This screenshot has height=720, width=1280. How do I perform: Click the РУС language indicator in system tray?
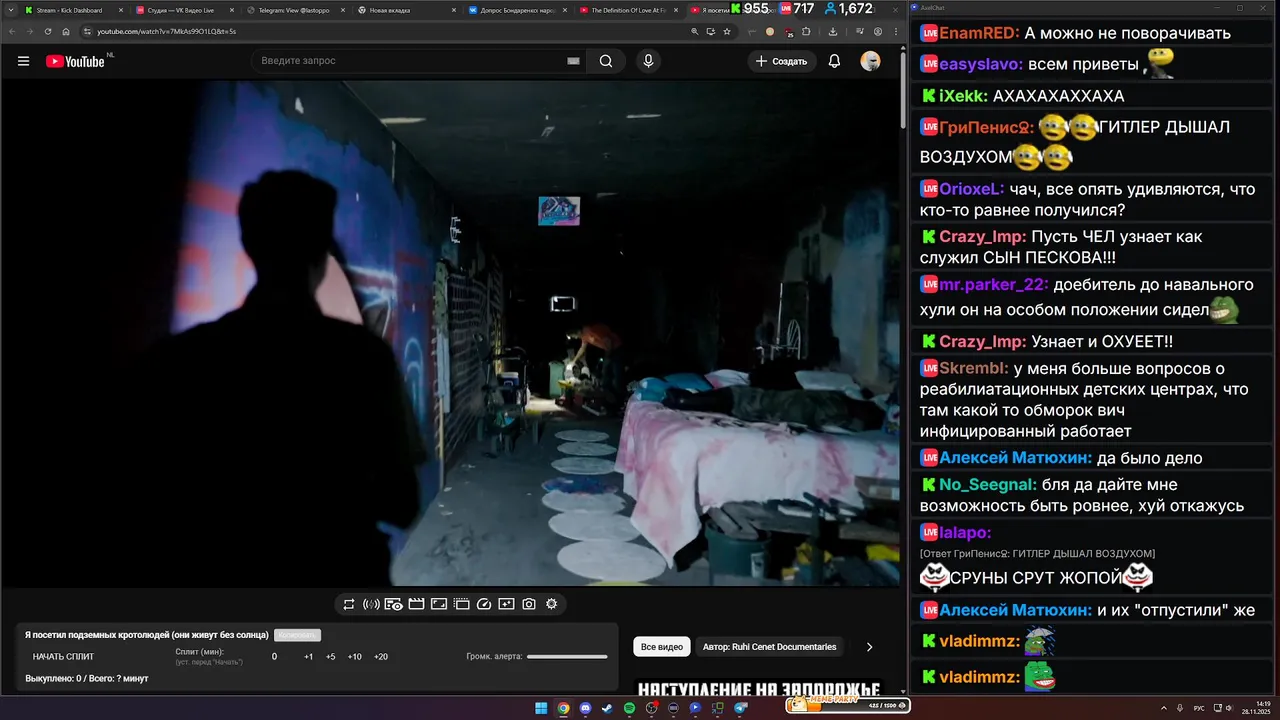pos(1199,708)
